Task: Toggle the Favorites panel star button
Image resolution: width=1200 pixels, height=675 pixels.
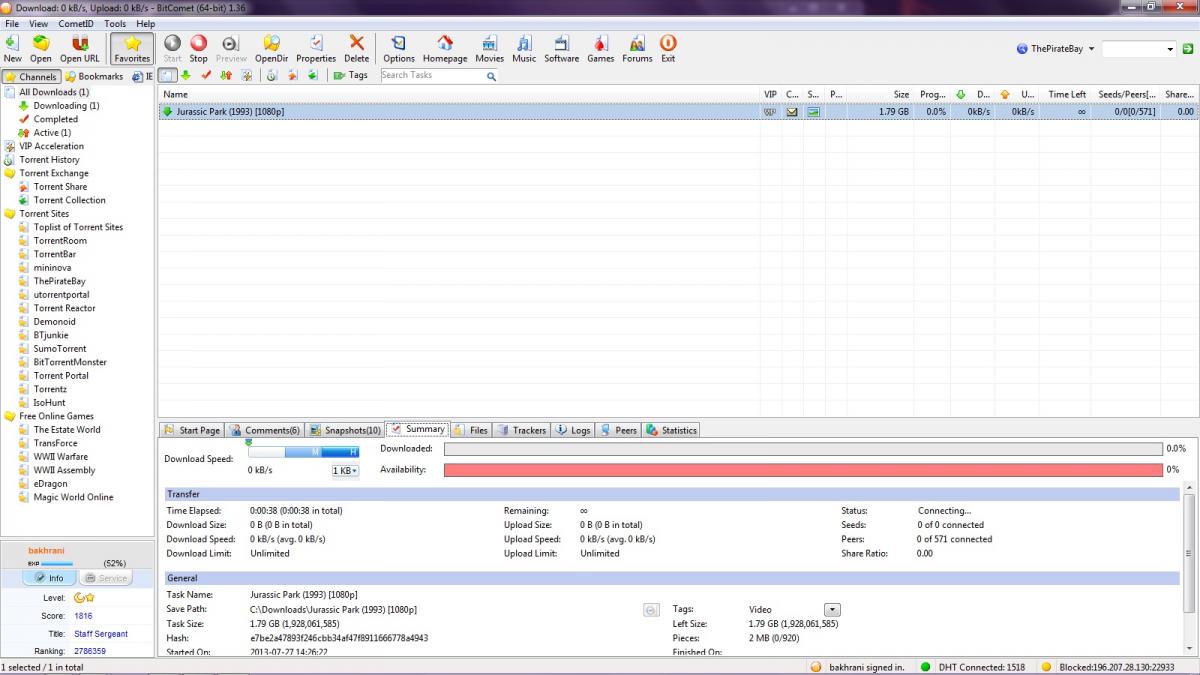Action: pyautogui.click(x=132, y=48)
